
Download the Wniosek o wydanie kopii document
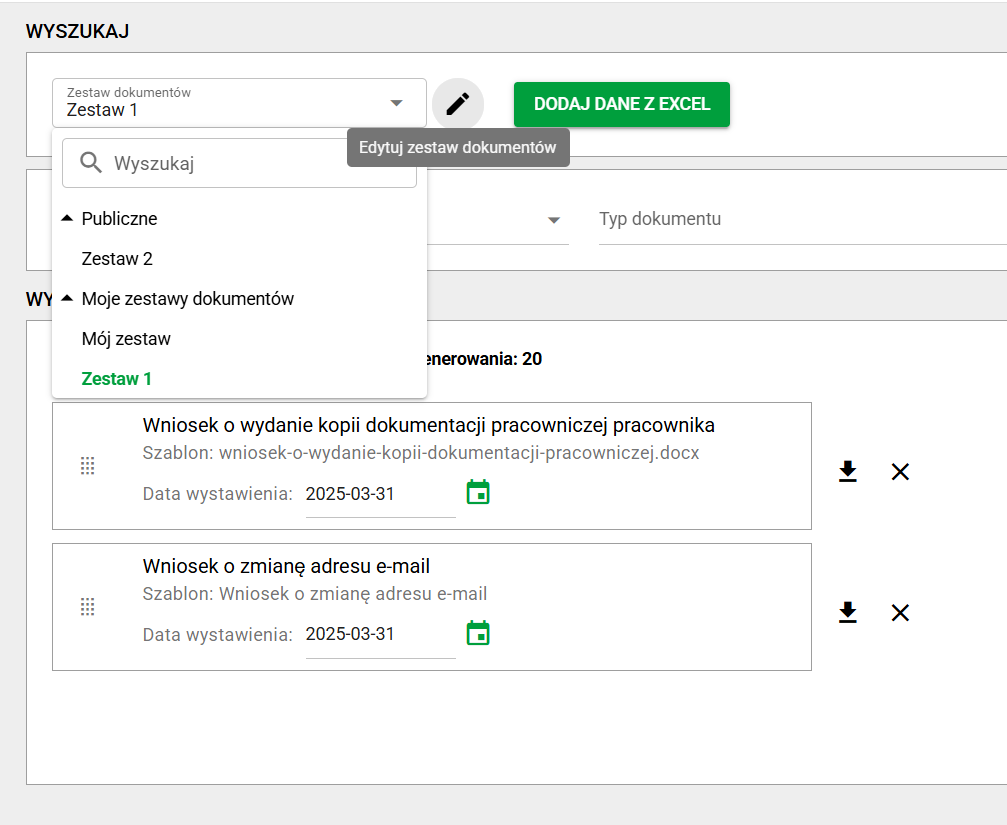click(848, 471)
